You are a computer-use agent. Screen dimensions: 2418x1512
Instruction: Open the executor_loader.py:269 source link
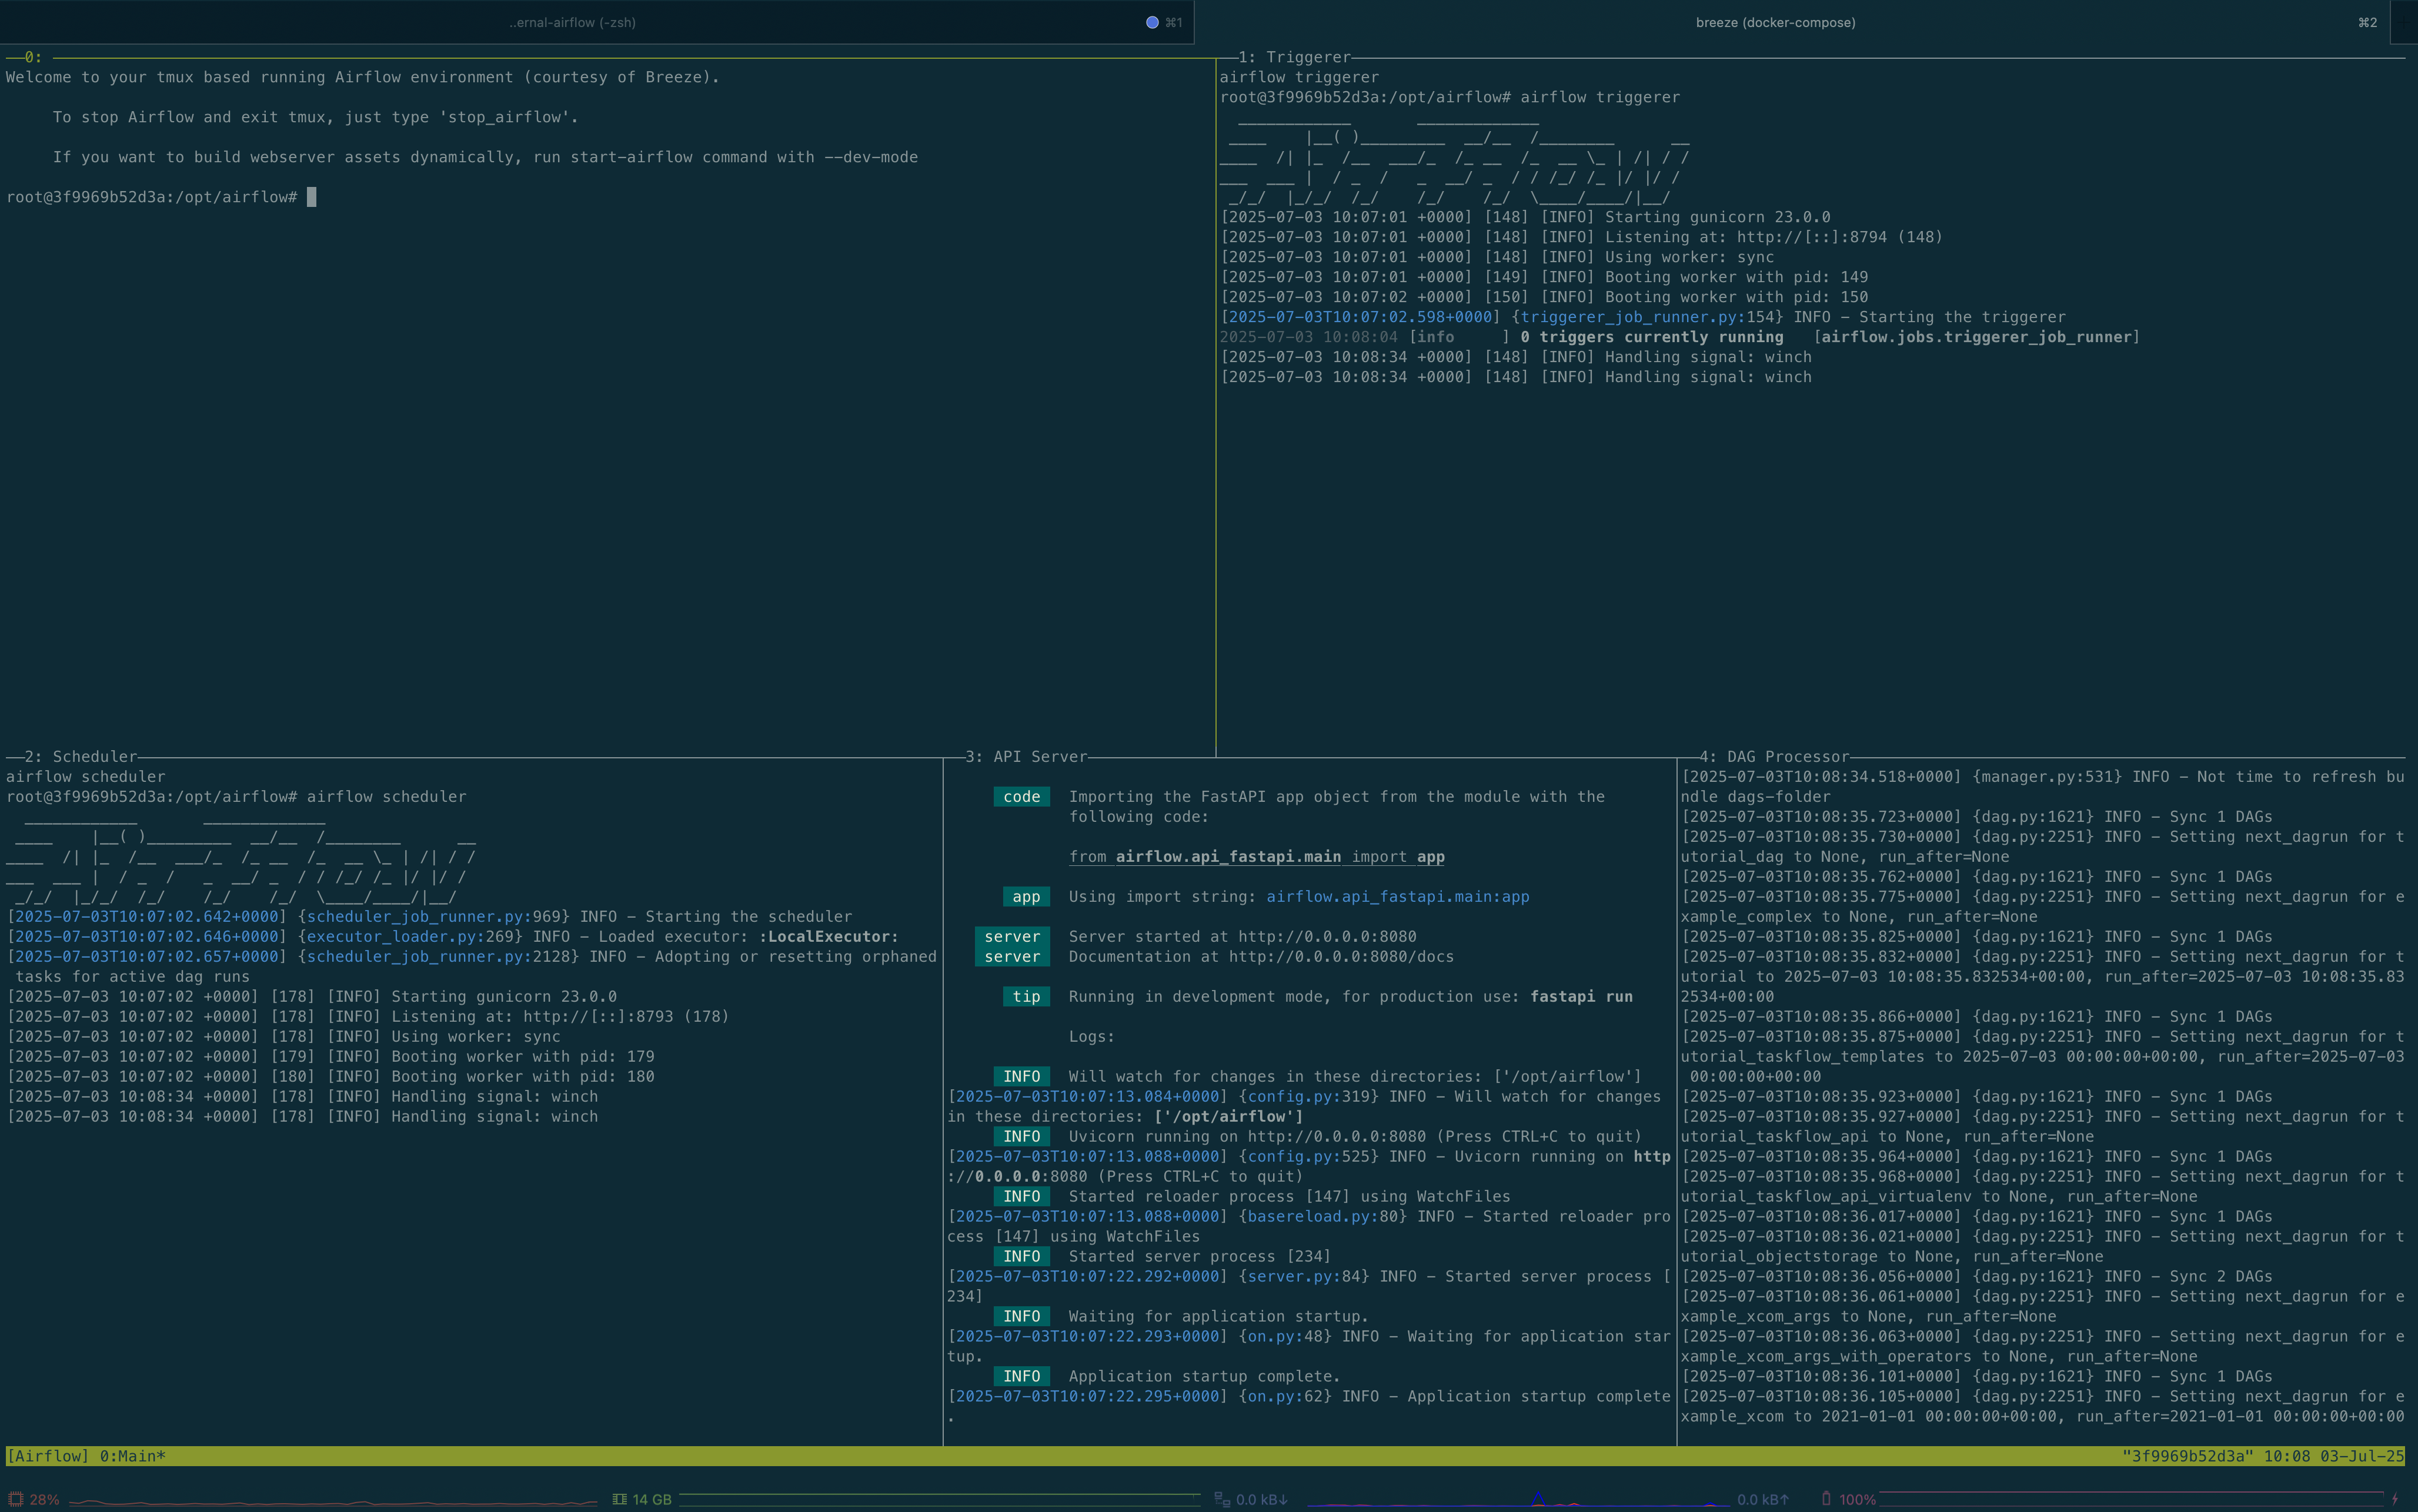pyautogui.click(x=410, y=936)
